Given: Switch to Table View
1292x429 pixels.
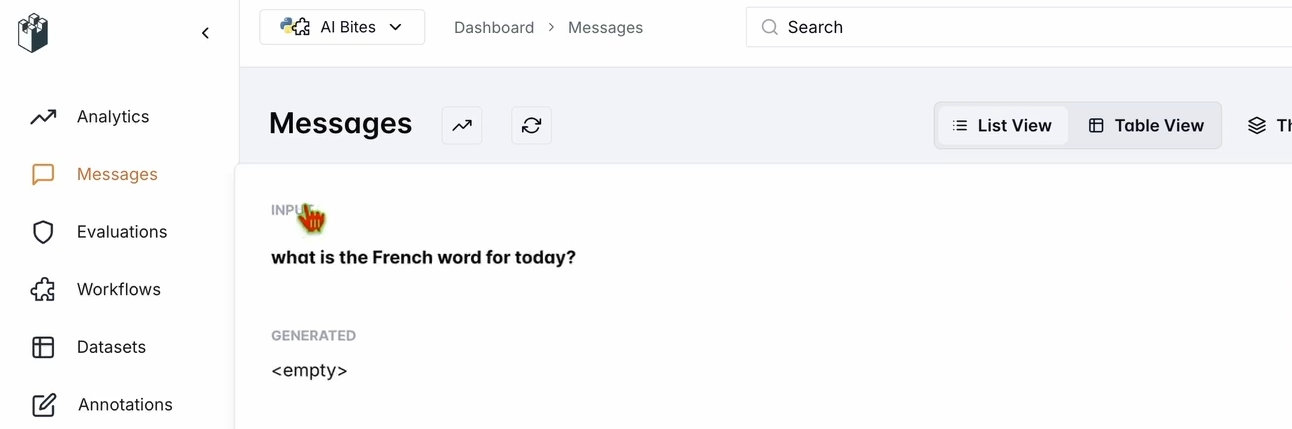Looking at the screenshot, I should 1146,126.
